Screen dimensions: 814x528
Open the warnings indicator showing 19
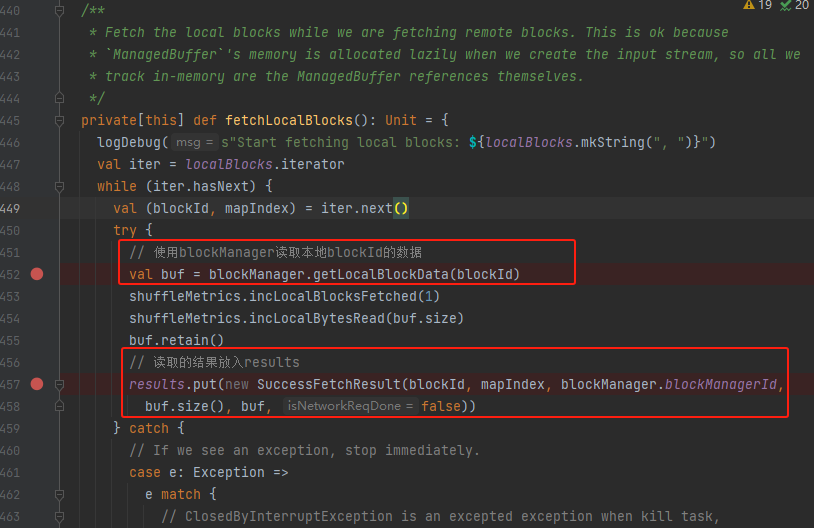click(x=757, y=5)
